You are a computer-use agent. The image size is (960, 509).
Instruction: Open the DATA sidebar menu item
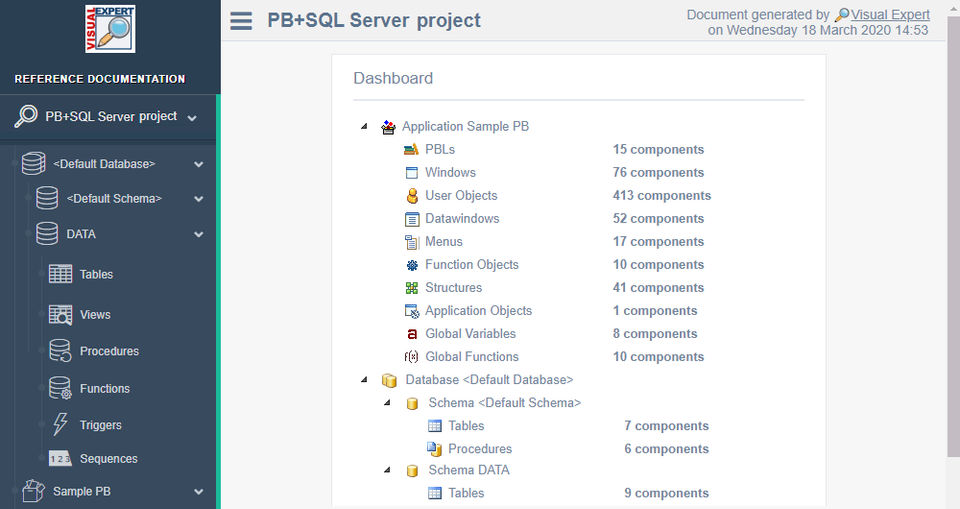pyautogui.click(x=81, y=234)
